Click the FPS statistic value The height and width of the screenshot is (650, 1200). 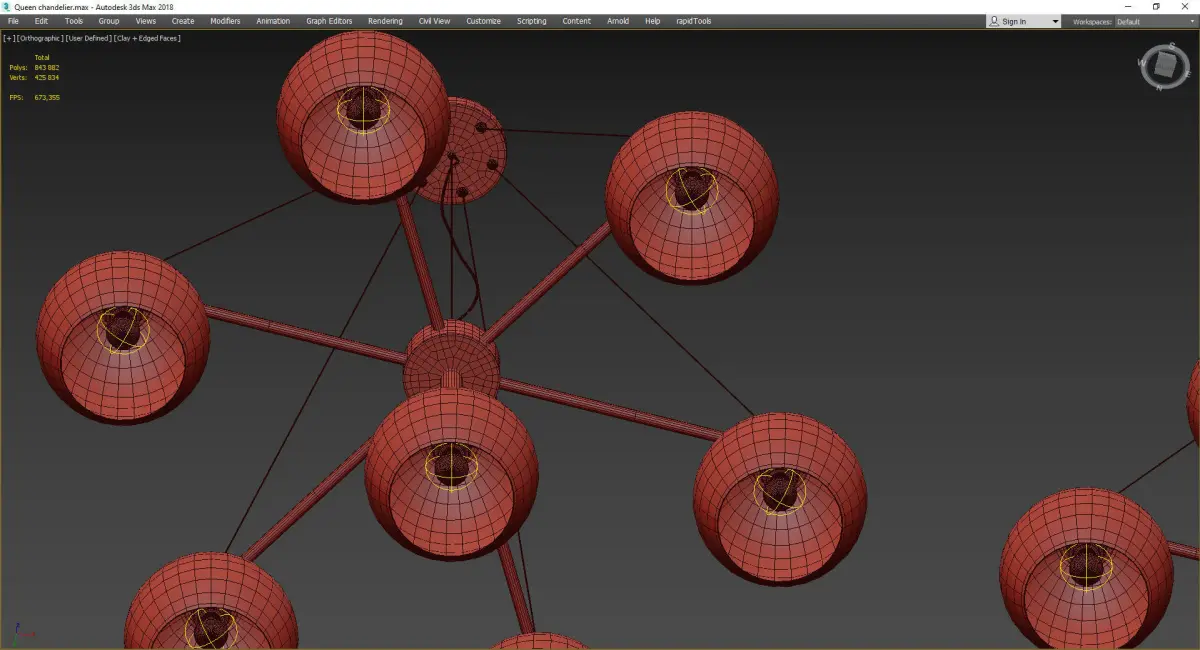coord(47,97)
